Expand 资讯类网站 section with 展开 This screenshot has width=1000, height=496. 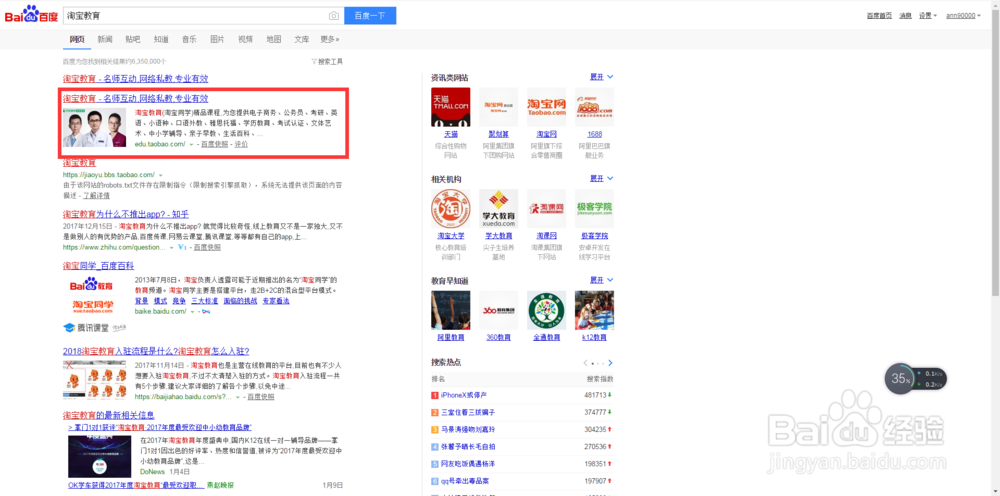click(x=601, y=77)
